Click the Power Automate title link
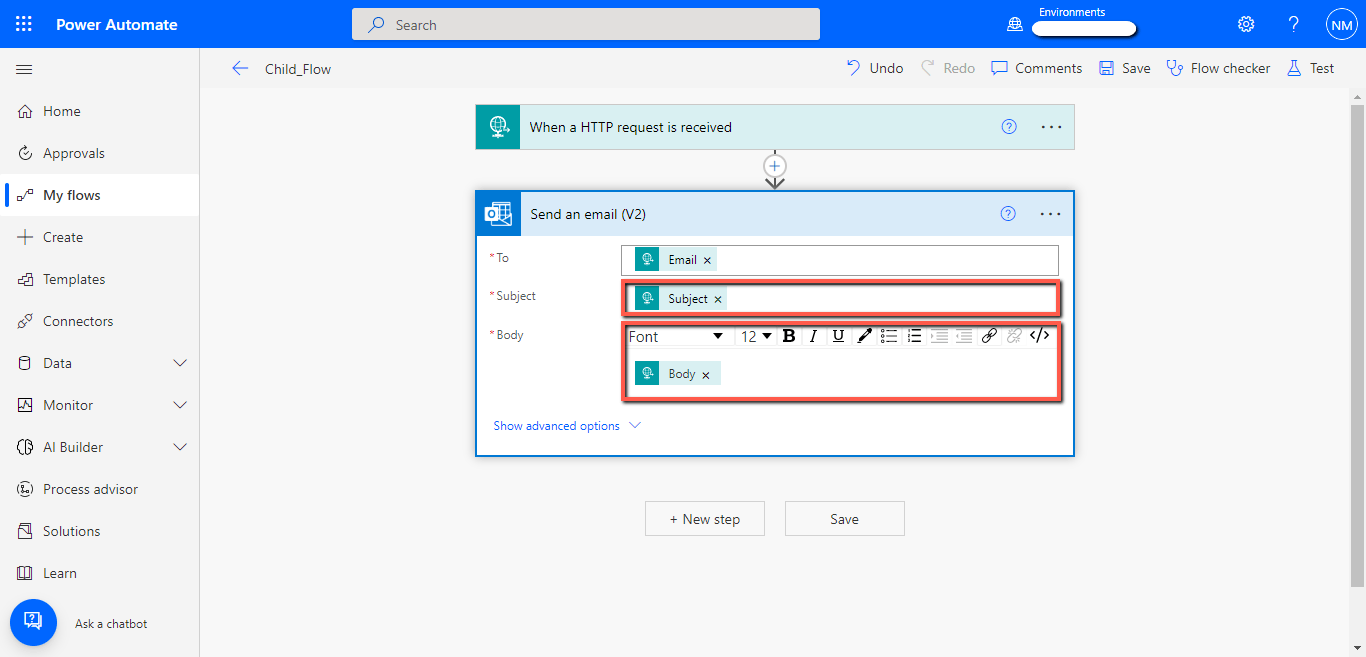 click(117, 24)
